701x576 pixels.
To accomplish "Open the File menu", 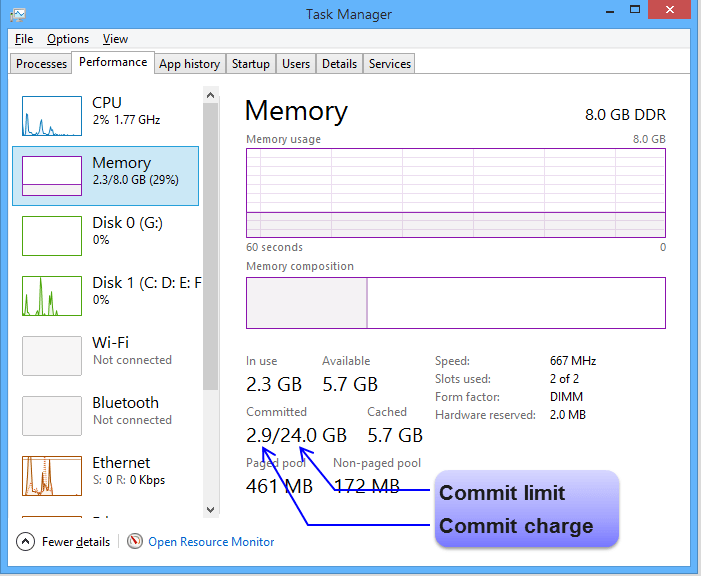I will pyautogui.click(x=24, y=39).
